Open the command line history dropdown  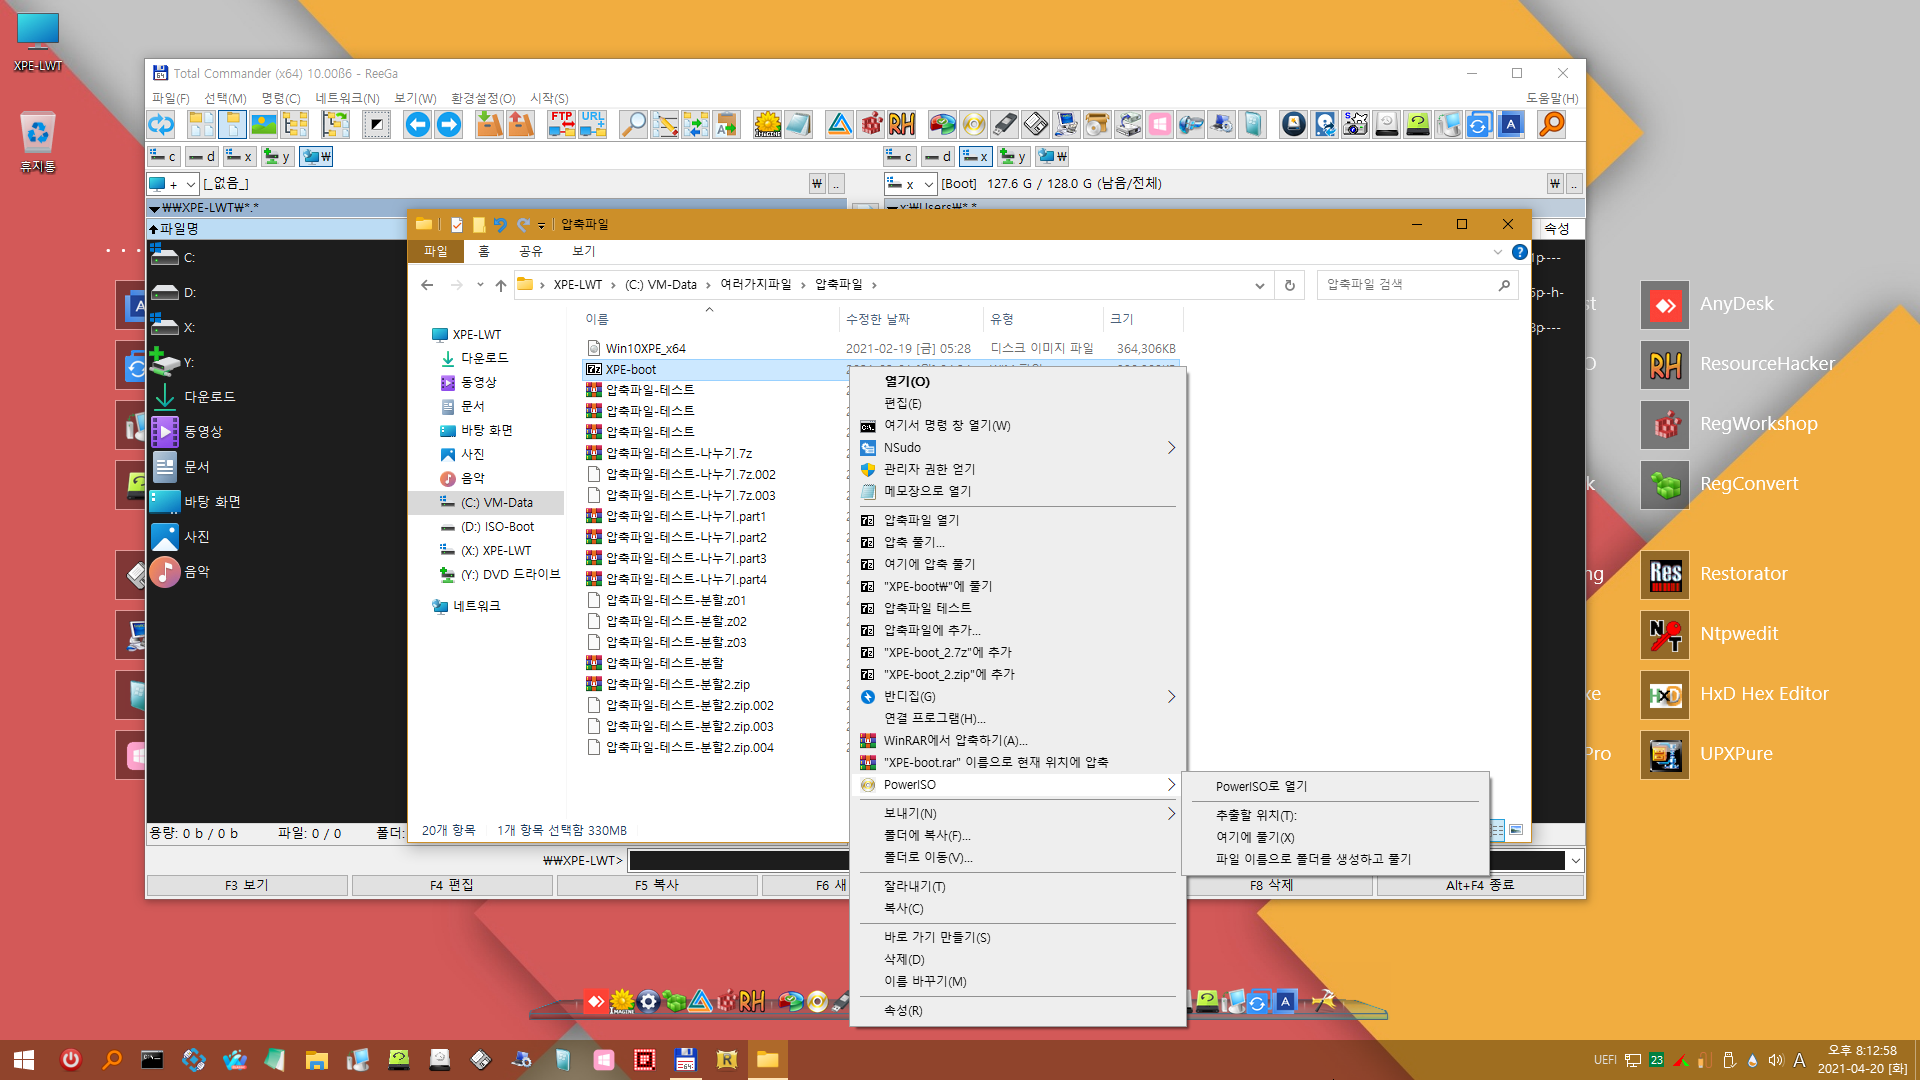tap(1576, 860)
